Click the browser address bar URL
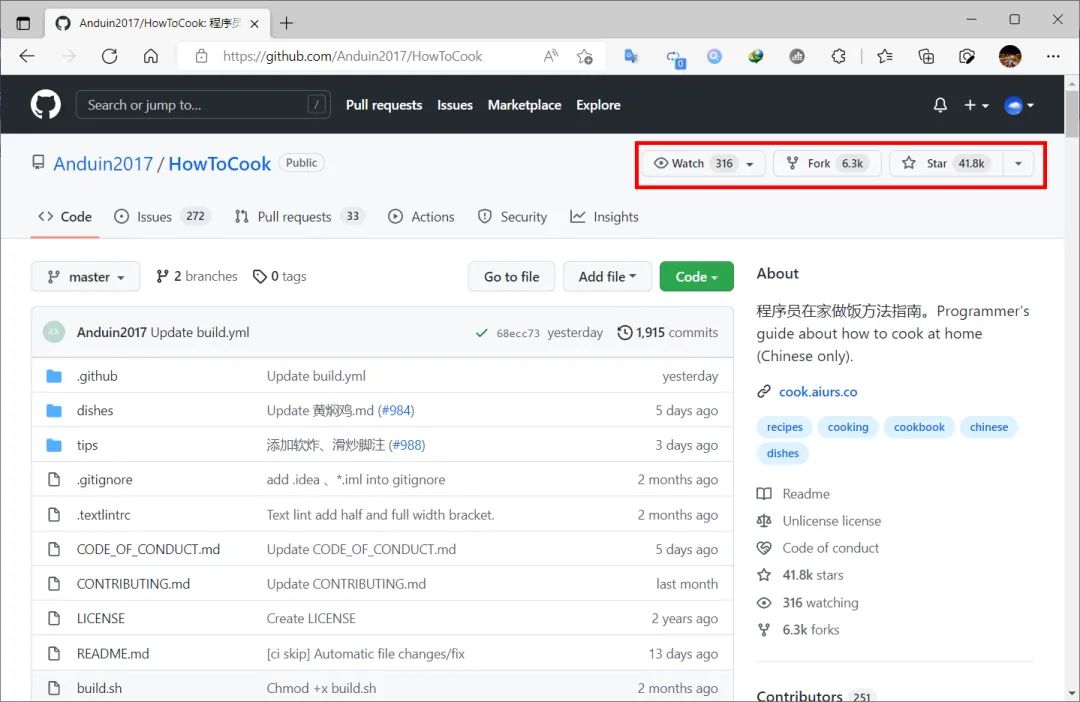This screenshot has height=702, width=1080. tap(353, 56)
